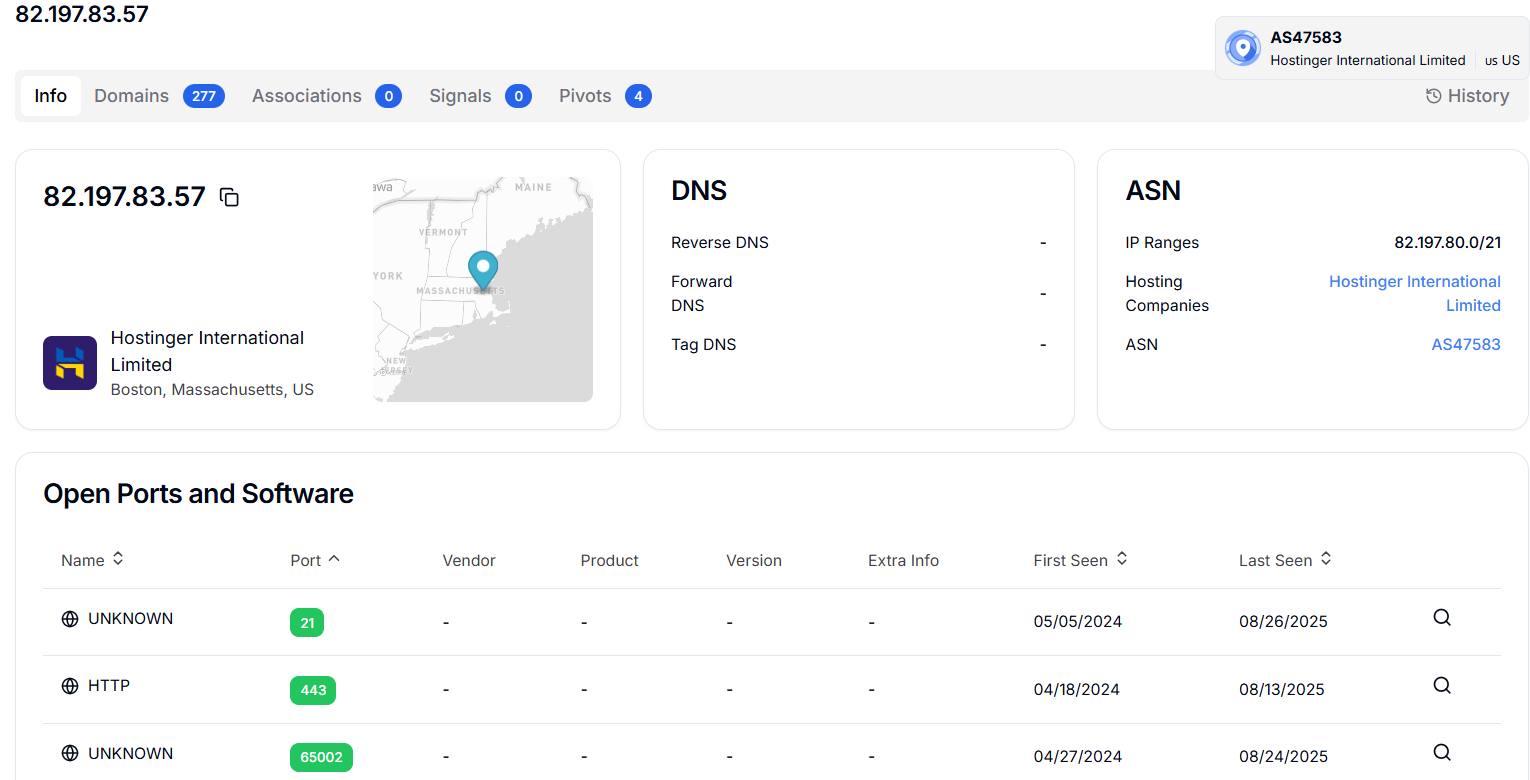Click the page title 82.197.83.57 at top
Viewport: 1530px width, 780px height.
coord(82,14)
